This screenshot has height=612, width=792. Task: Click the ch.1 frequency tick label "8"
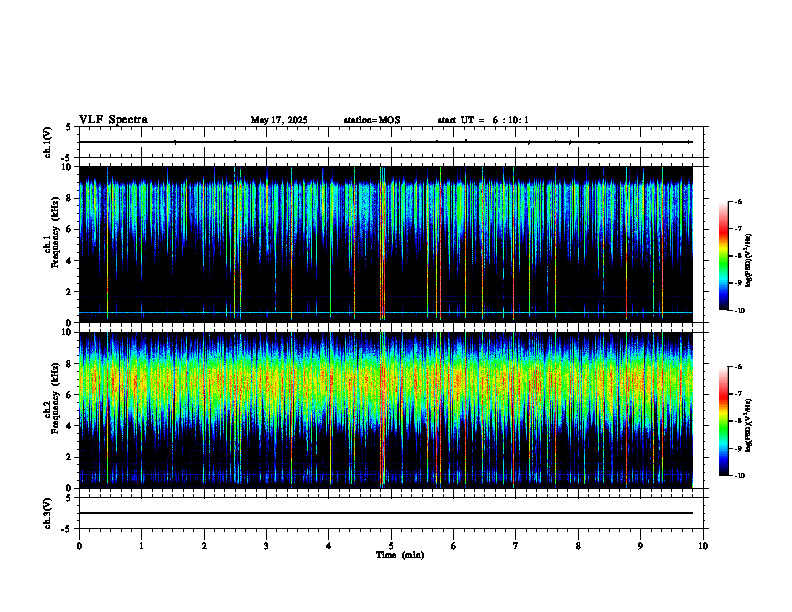pyautogui.click(x=70, y=198)
